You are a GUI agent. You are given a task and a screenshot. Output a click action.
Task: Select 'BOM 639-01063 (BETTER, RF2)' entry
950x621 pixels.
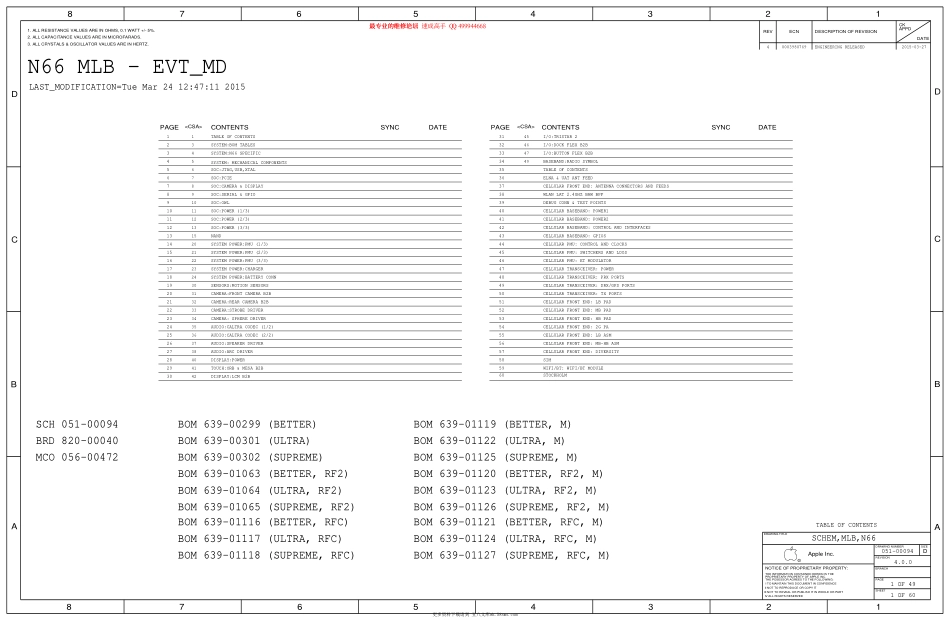263,473
